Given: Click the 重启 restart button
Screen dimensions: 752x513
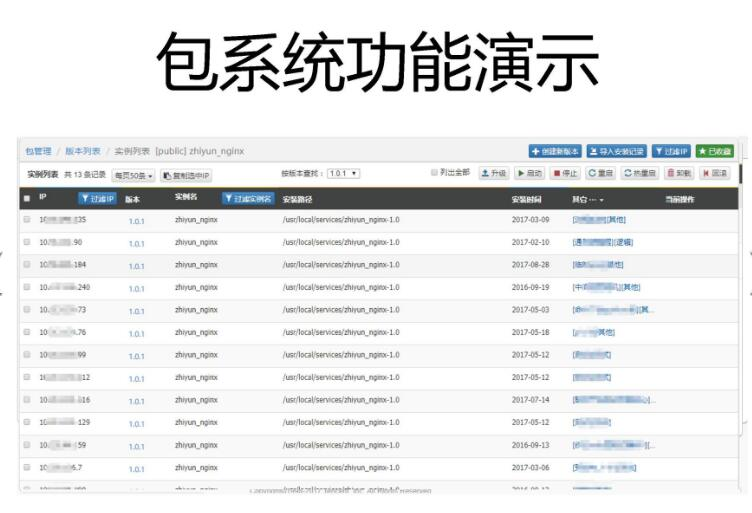Looking at the screenshot, I should point(600,173).
